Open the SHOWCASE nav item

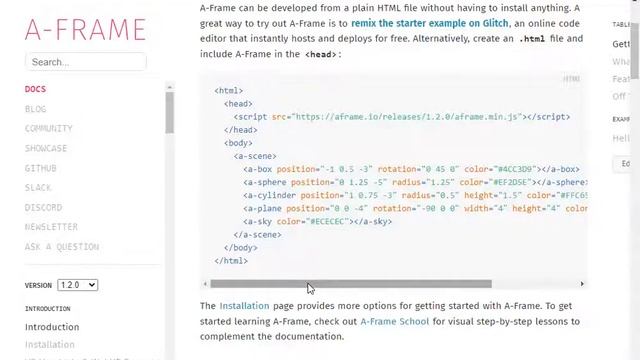point(46,148)
